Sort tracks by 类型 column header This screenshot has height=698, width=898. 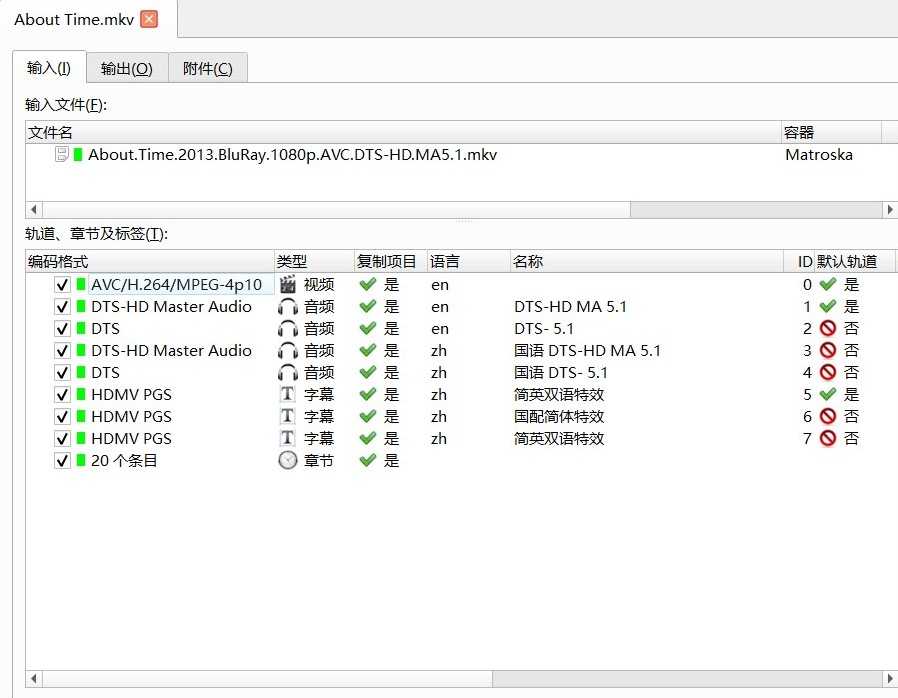[x=314, y=261]
